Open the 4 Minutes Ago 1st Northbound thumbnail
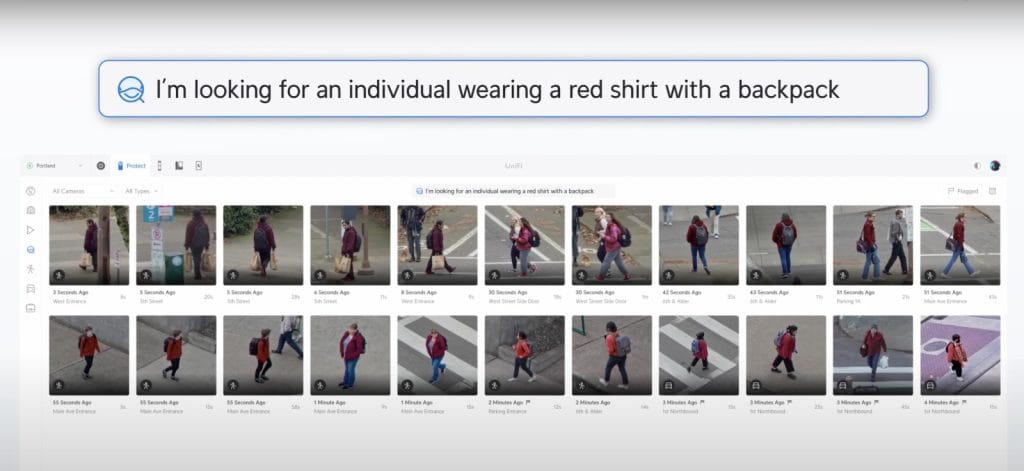Viewport: 1024px width, 471px height. [x=960, y=355]
